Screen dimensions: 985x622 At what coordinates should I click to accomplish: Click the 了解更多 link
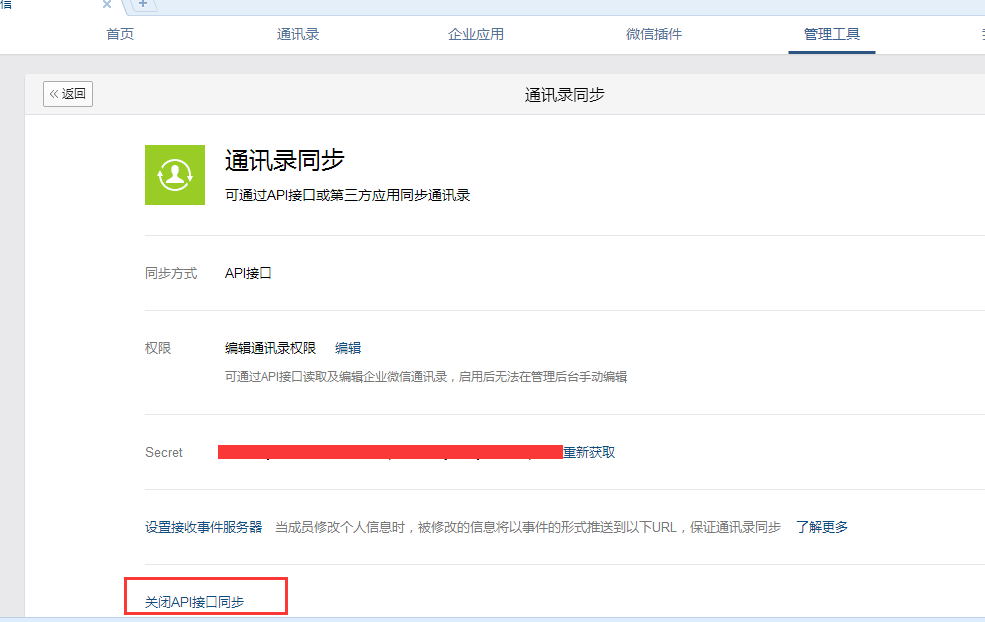point(822,527)
